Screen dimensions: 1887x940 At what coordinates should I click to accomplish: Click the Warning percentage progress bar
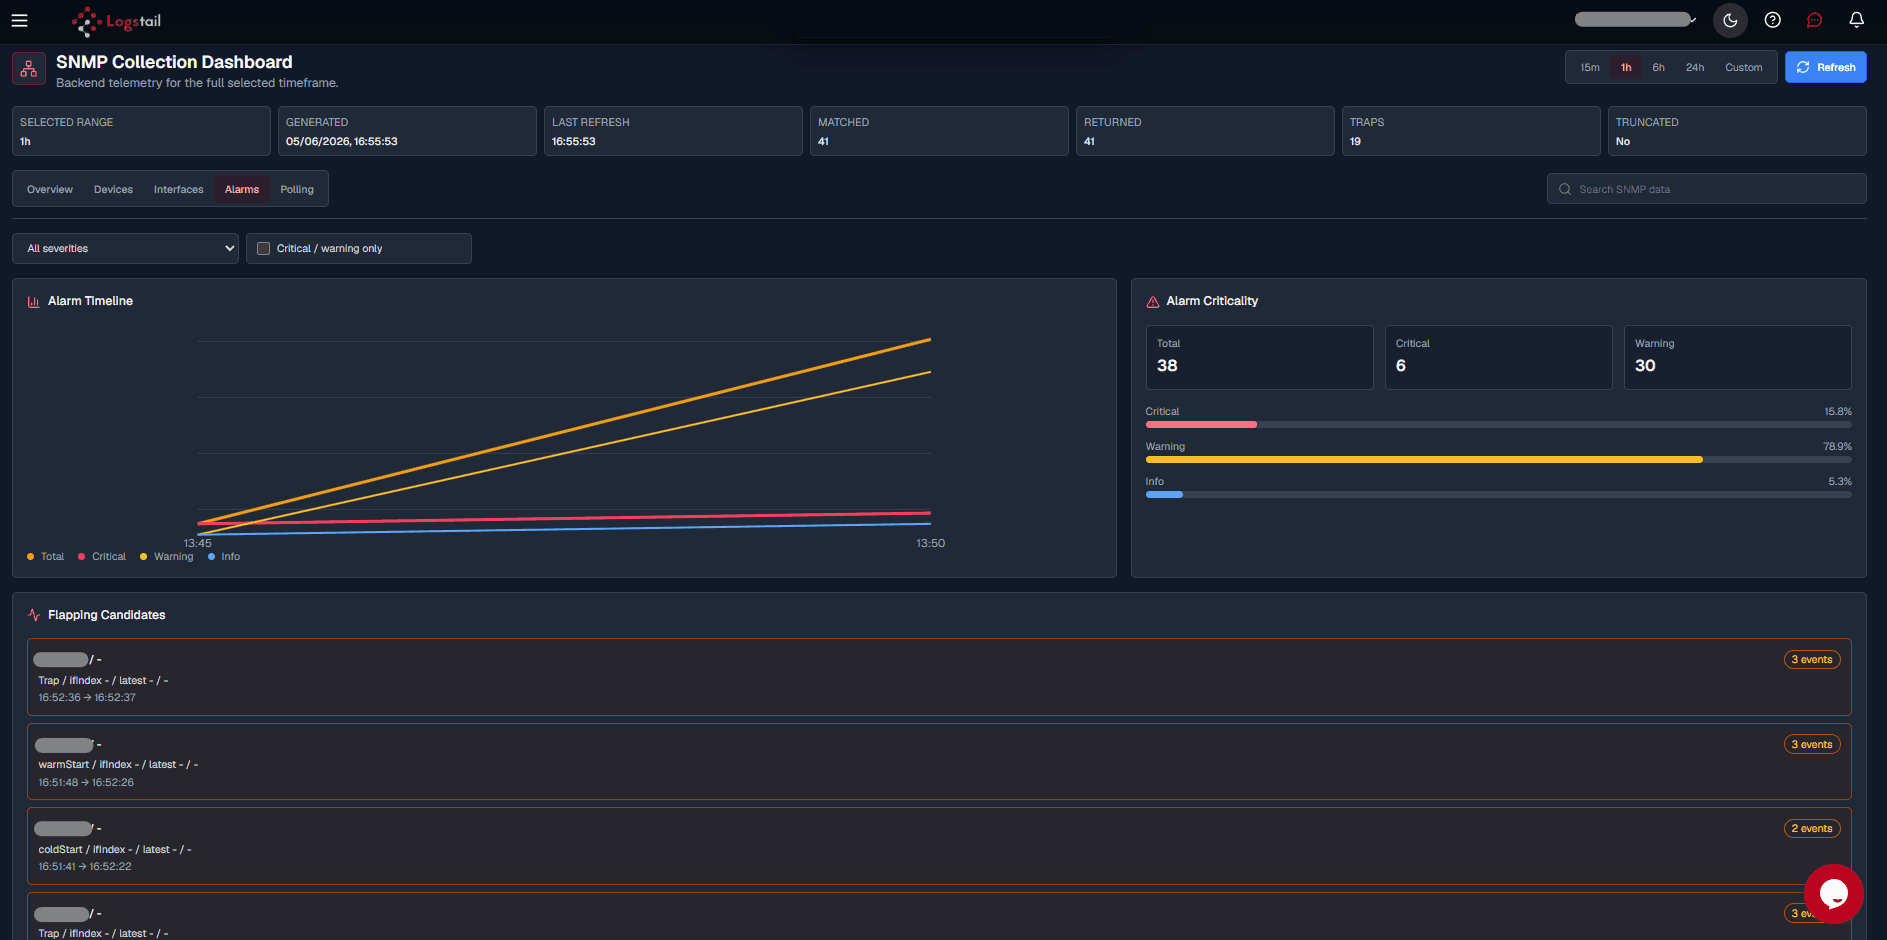1498,460
